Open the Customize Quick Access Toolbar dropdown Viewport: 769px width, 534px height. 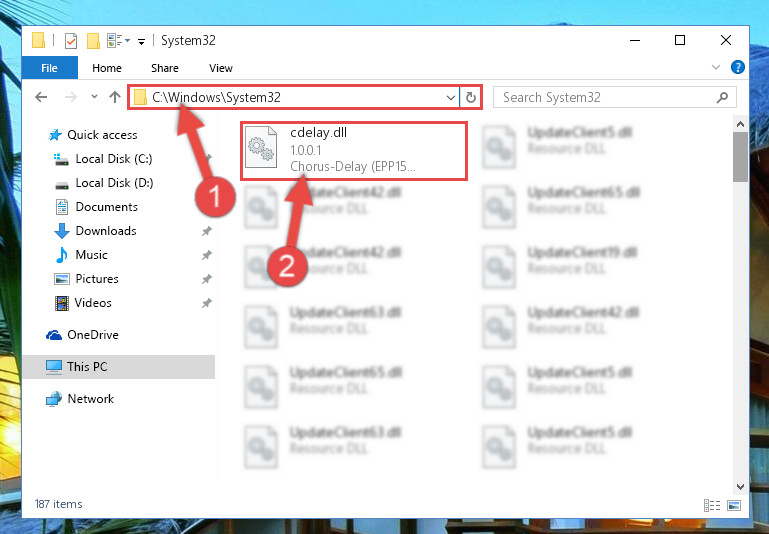click(x=141, y=42)
